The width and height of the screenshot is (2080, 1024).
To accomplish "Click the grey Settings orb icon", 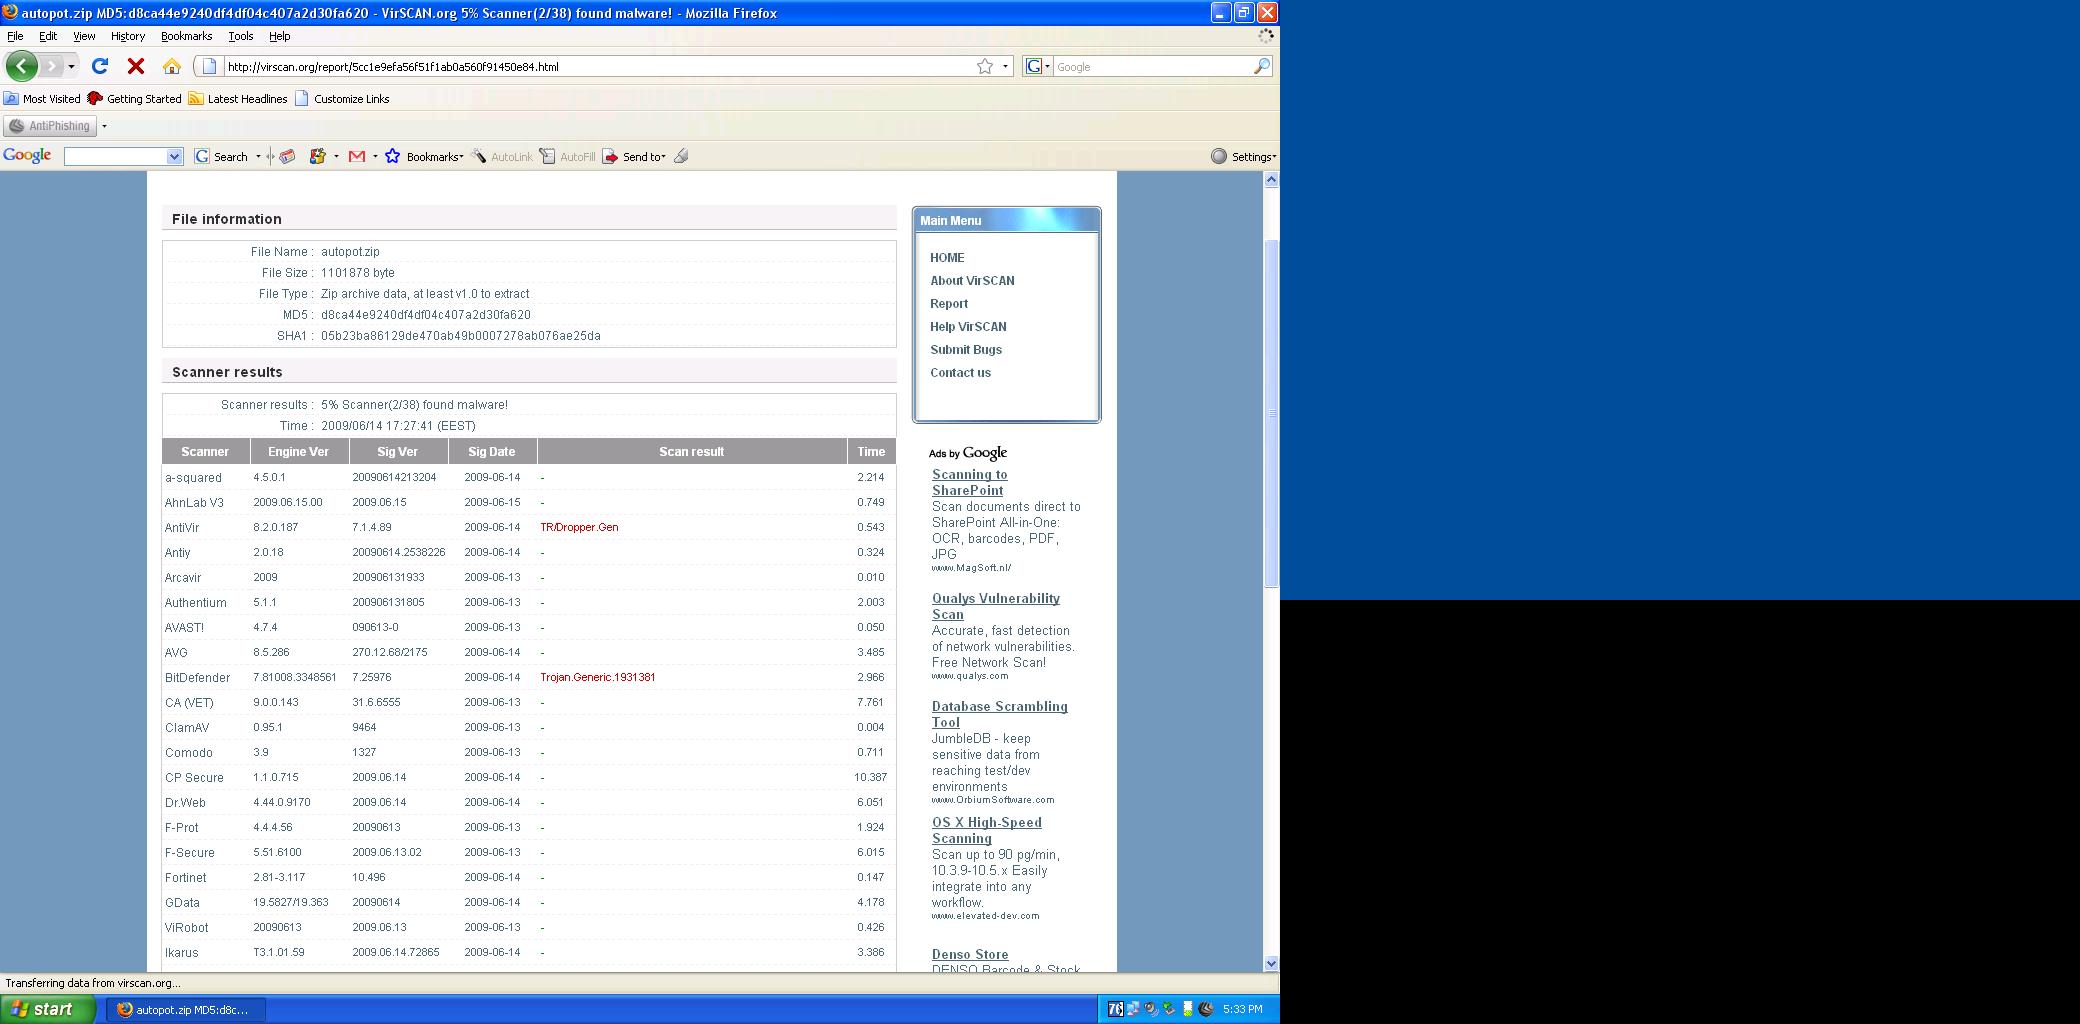I will [x=1219, y=156].
